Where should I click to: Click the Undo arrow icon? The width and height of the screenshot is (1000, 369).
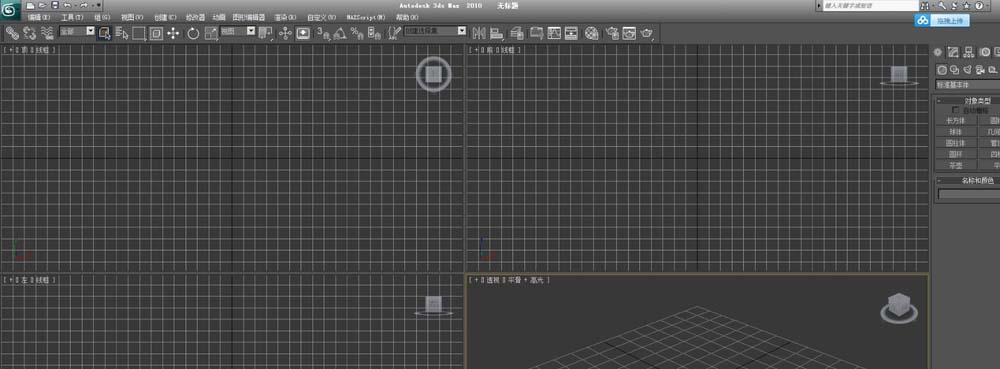click(x=67, y=5)
